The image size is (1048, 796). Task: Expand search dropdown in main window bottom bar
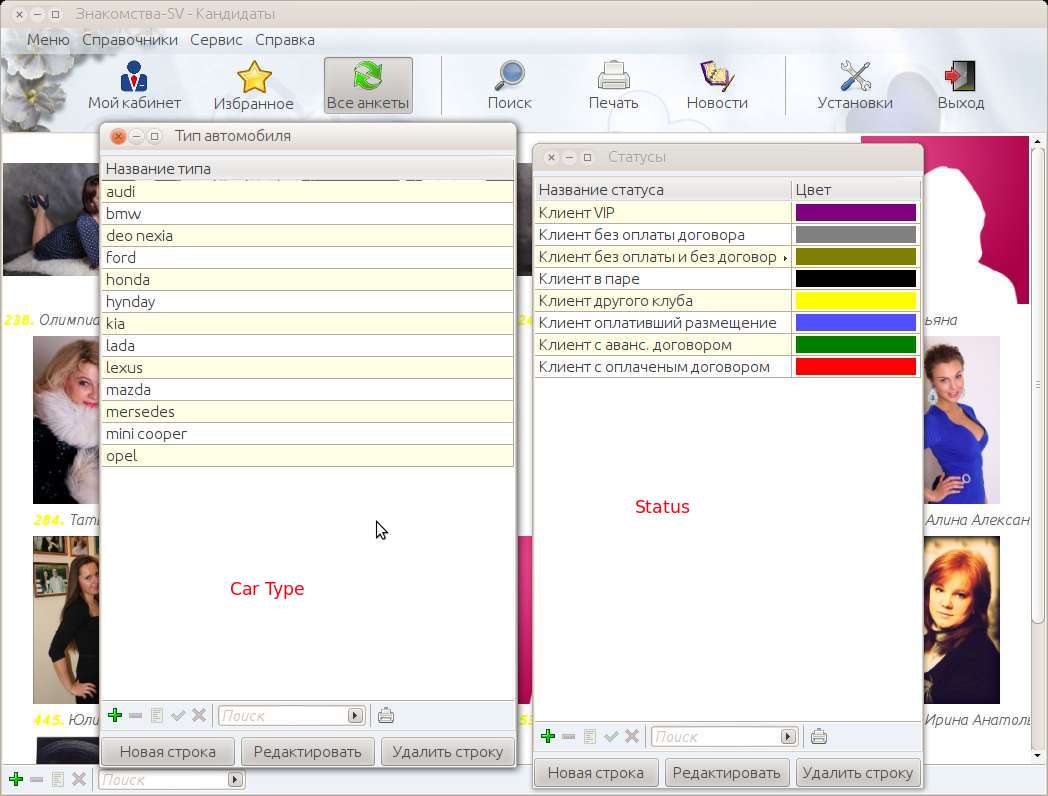(x=235, y=780)
